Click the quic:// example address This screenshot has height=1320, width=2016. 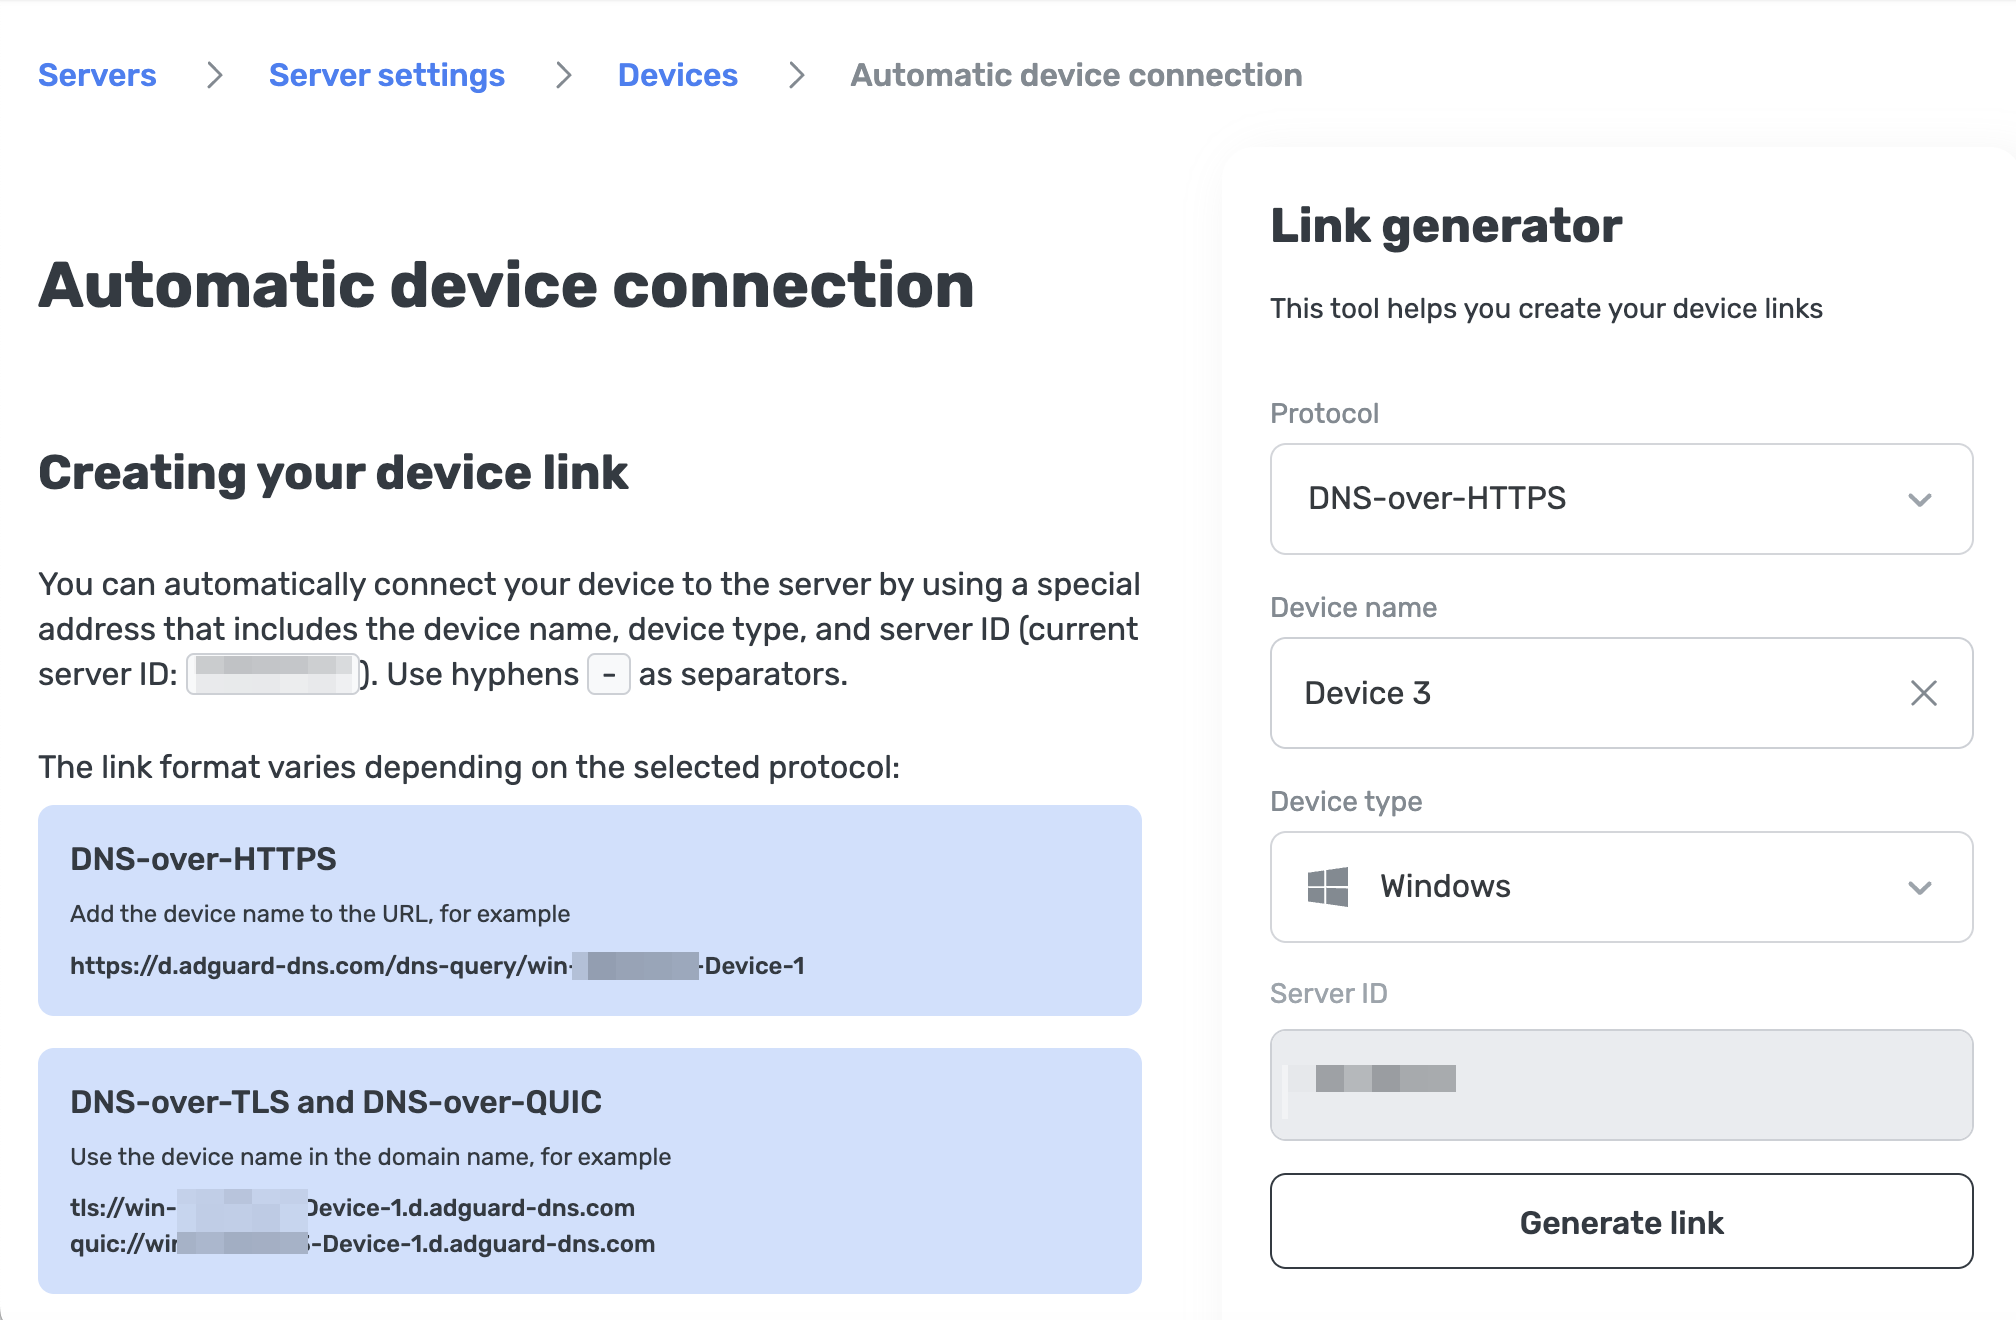point(362,1244)
